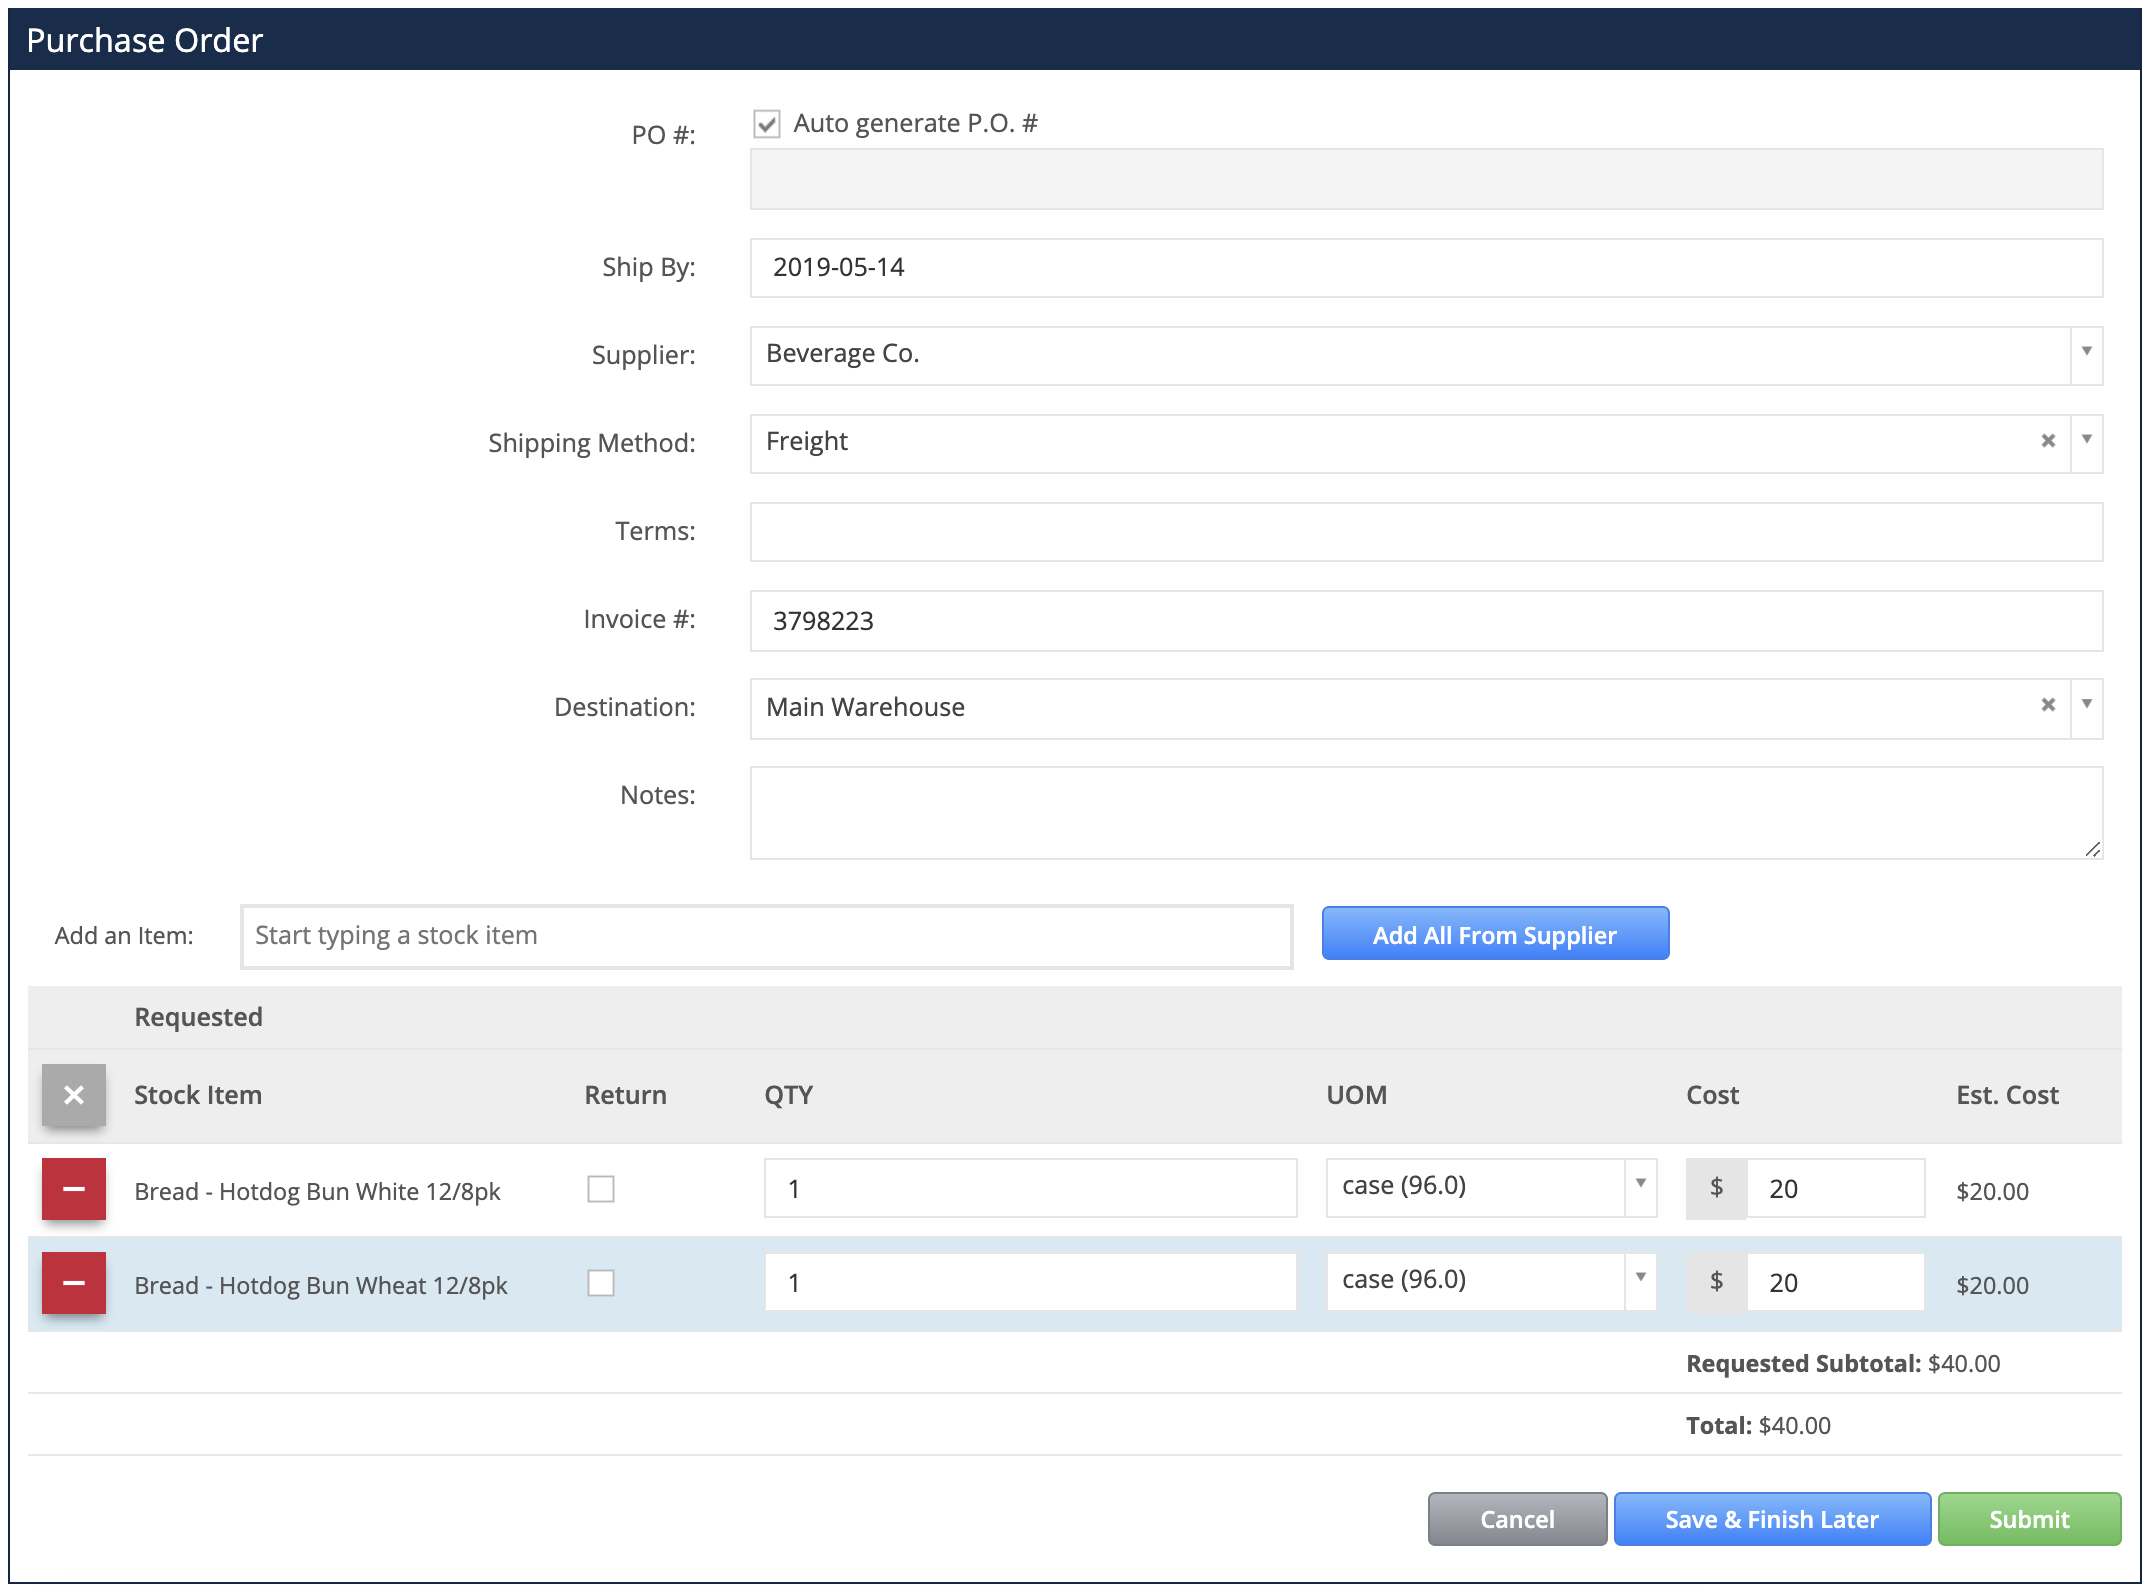This screenshot has width=2148, height=1590.
Task: Open UOM dropdown for Hotdog Bun White
Action: pyautogui.click(x=1641, y=1187)
